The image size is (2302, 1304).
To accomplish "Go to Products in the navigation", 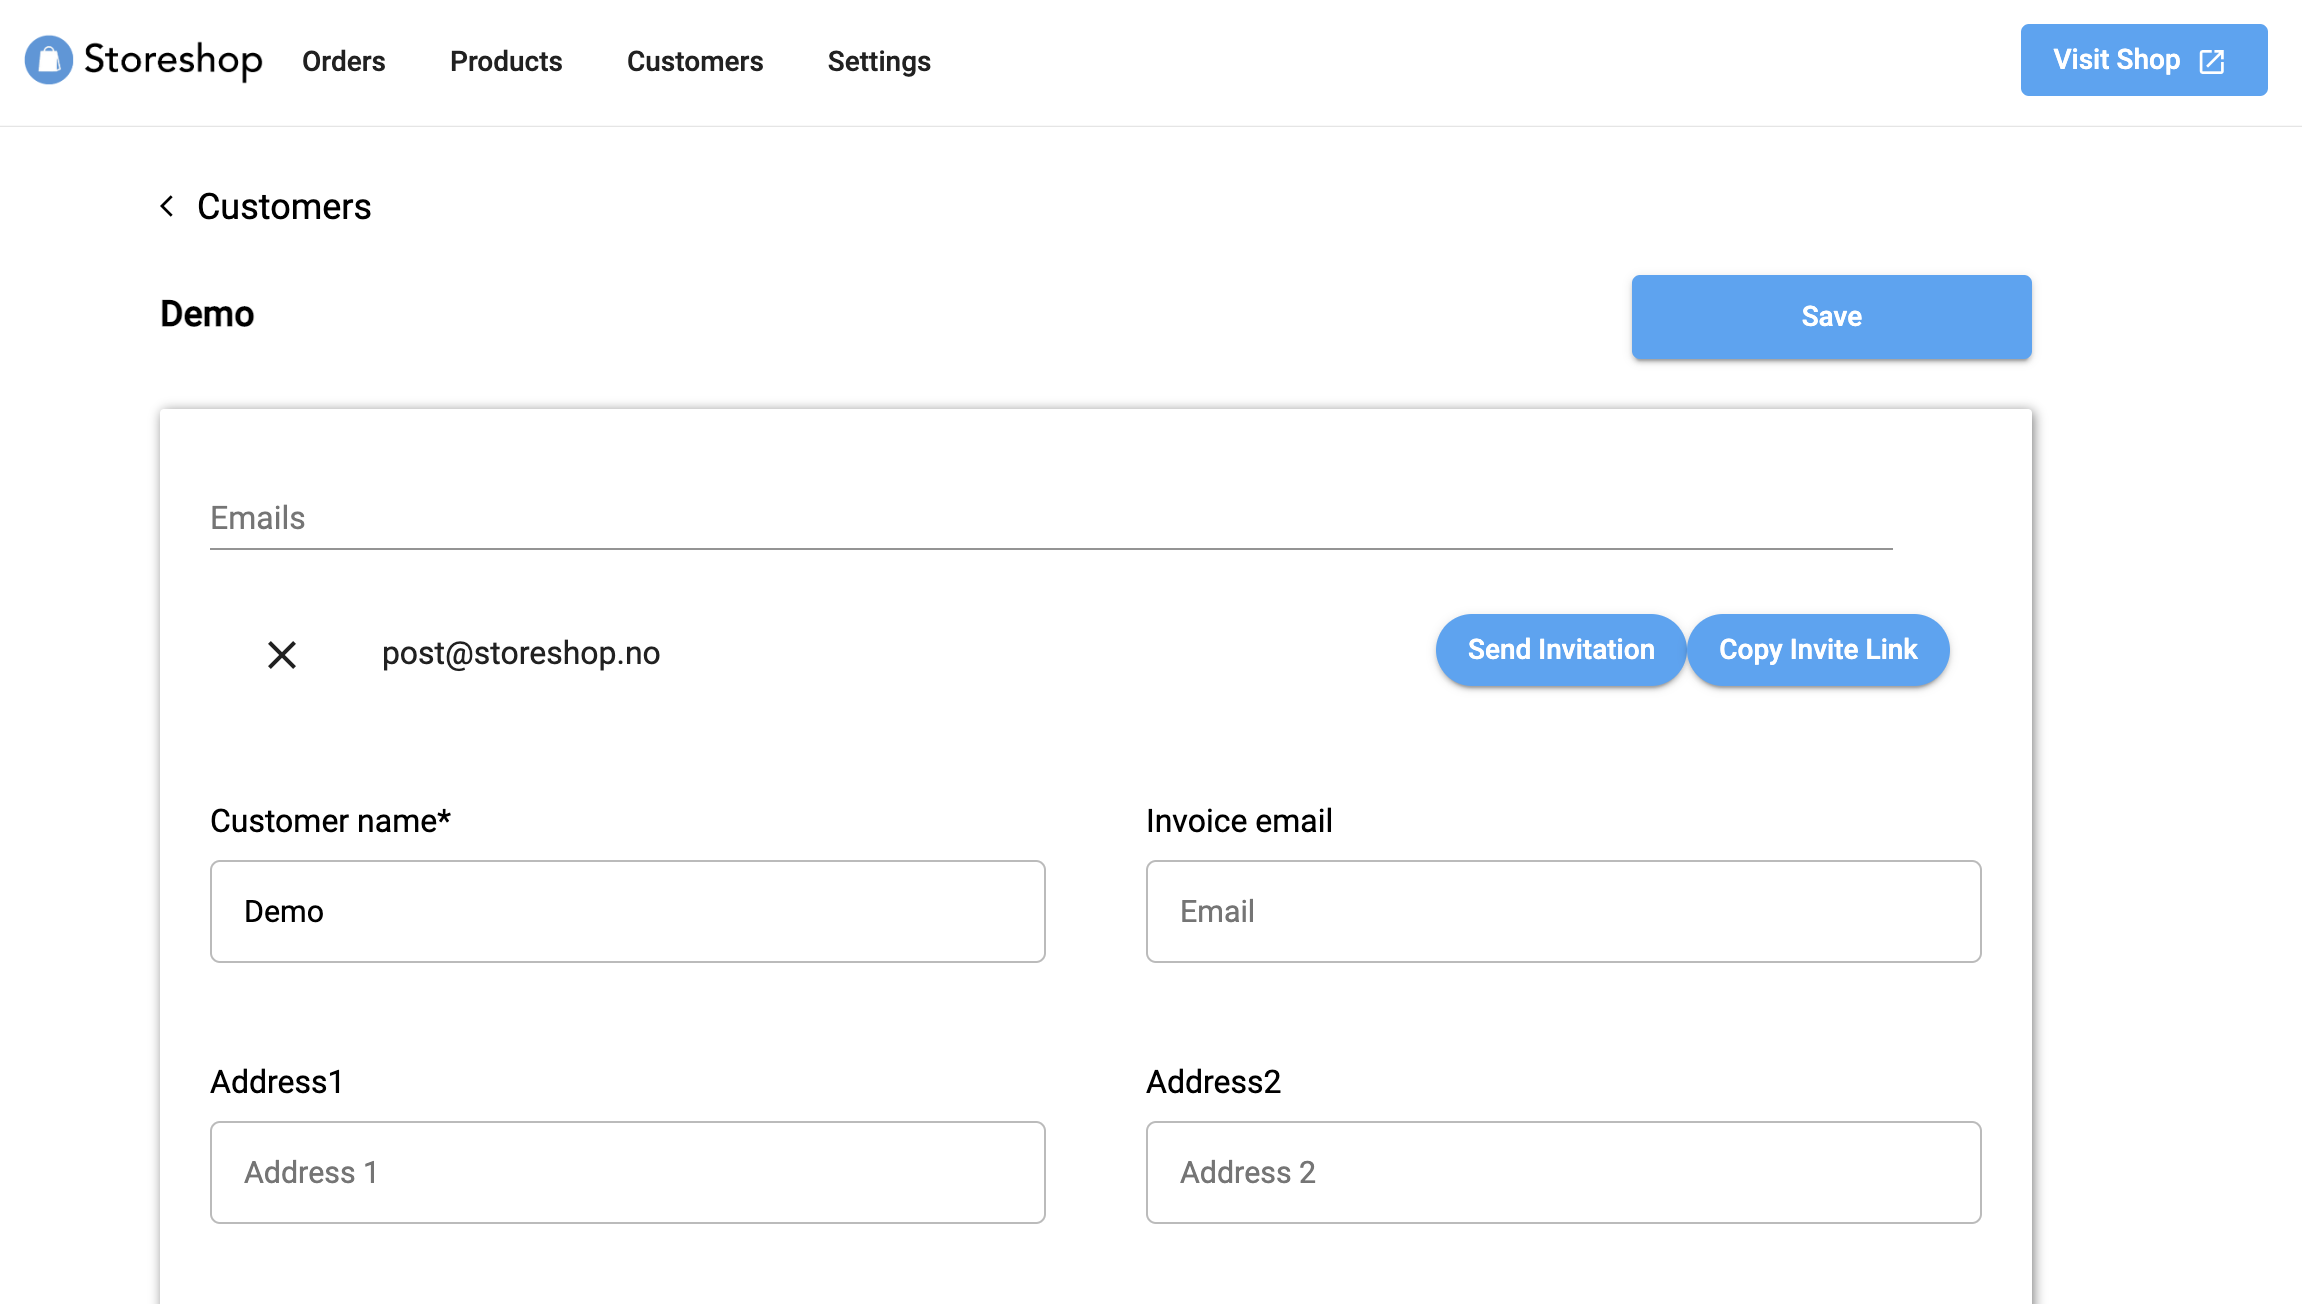I will coord(505,61).
